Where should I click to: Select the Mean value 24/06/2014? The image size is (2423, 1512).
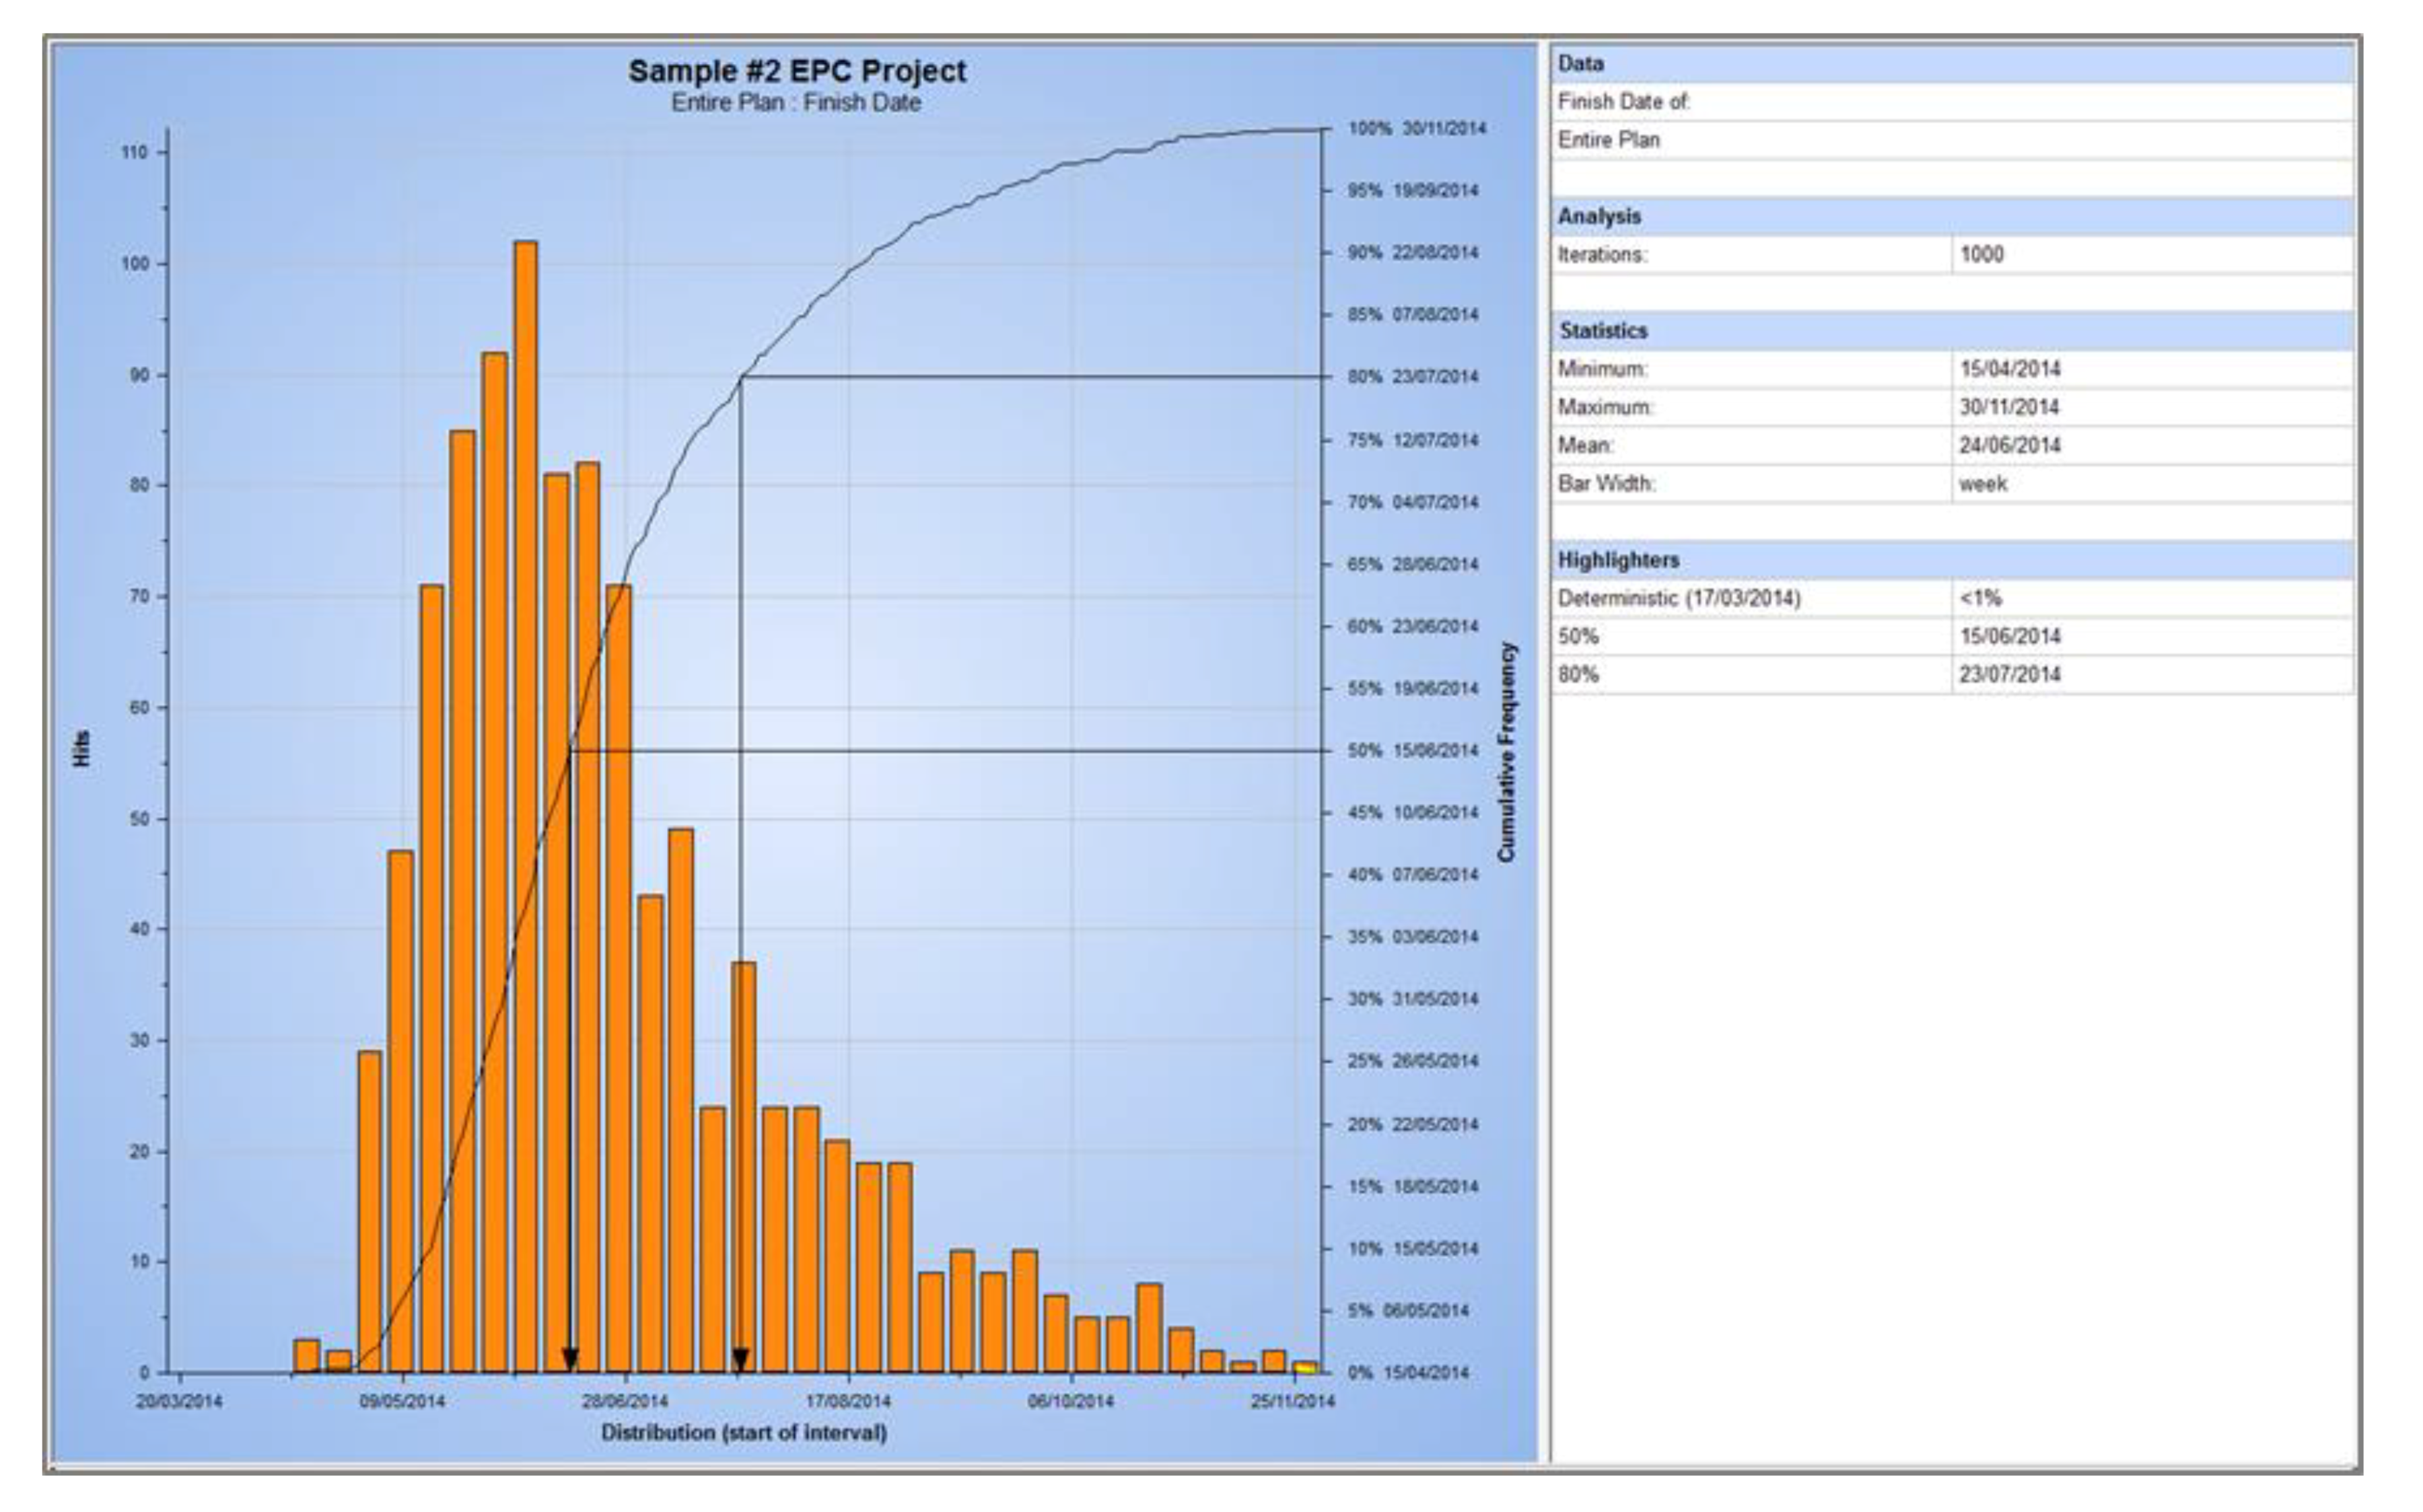pos(2009,445)
